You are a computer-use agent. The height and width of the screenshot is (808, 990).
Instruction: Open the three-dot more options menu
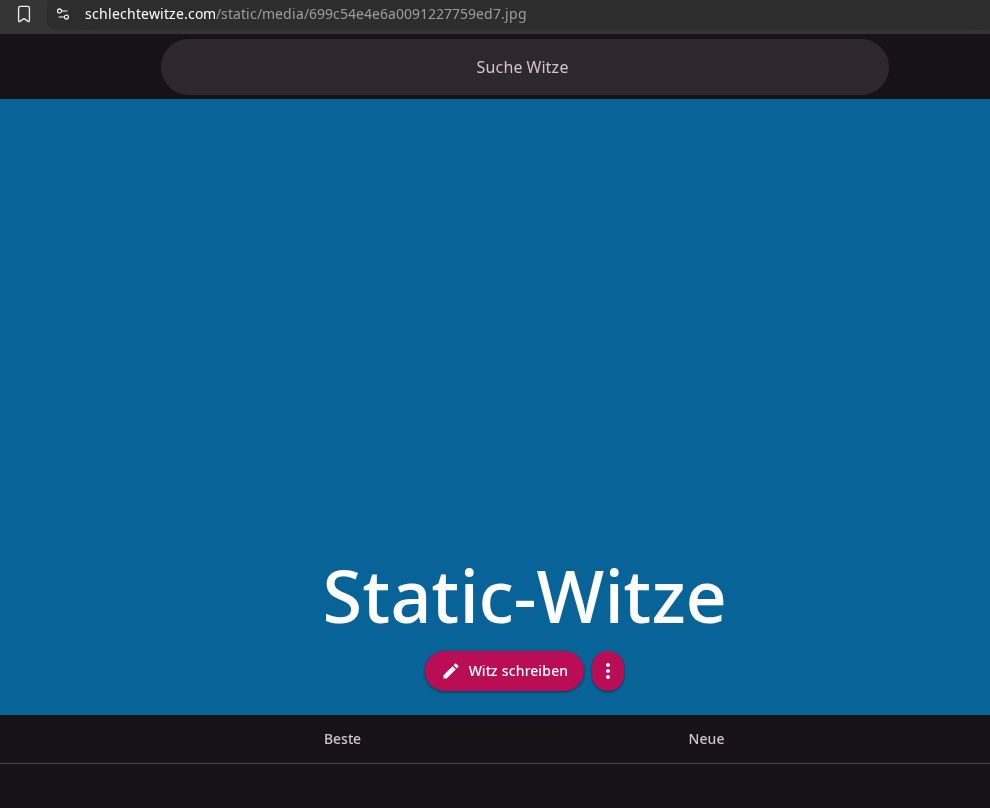coord(608,671)
